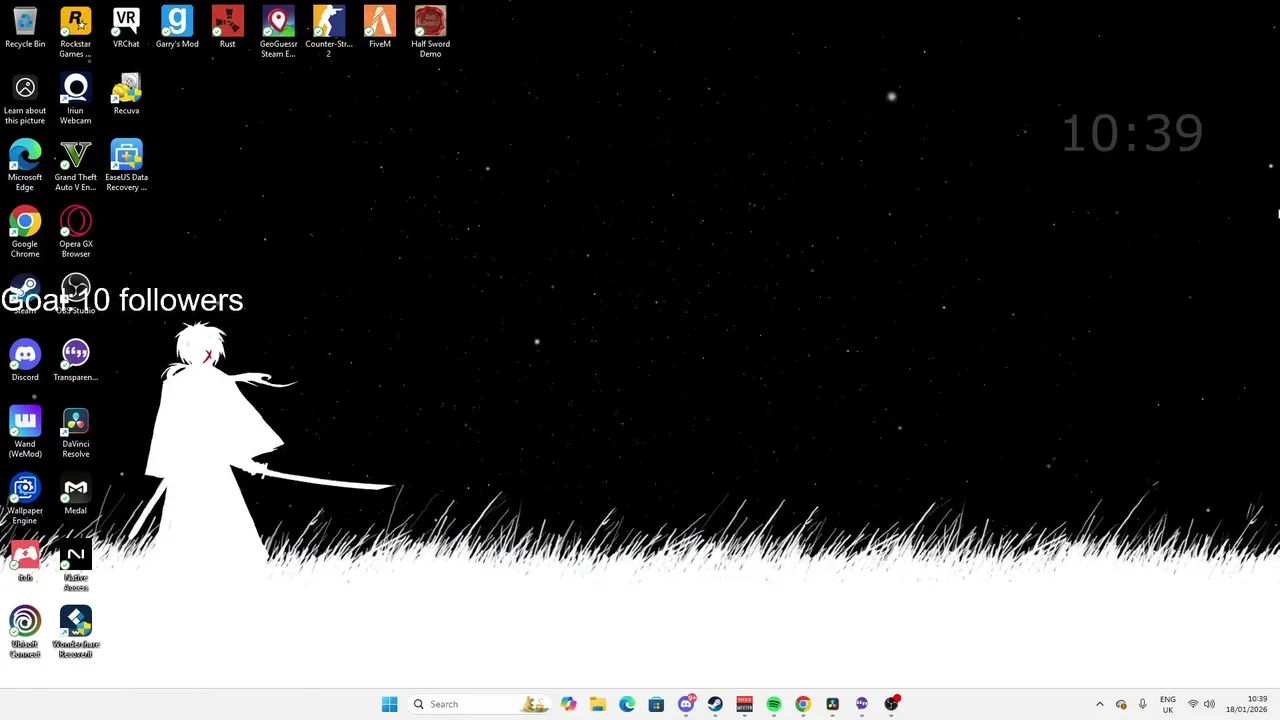Select the Discord desktop shortcut
Viewport: 1280px width, 720px height.
coord(25,360)
